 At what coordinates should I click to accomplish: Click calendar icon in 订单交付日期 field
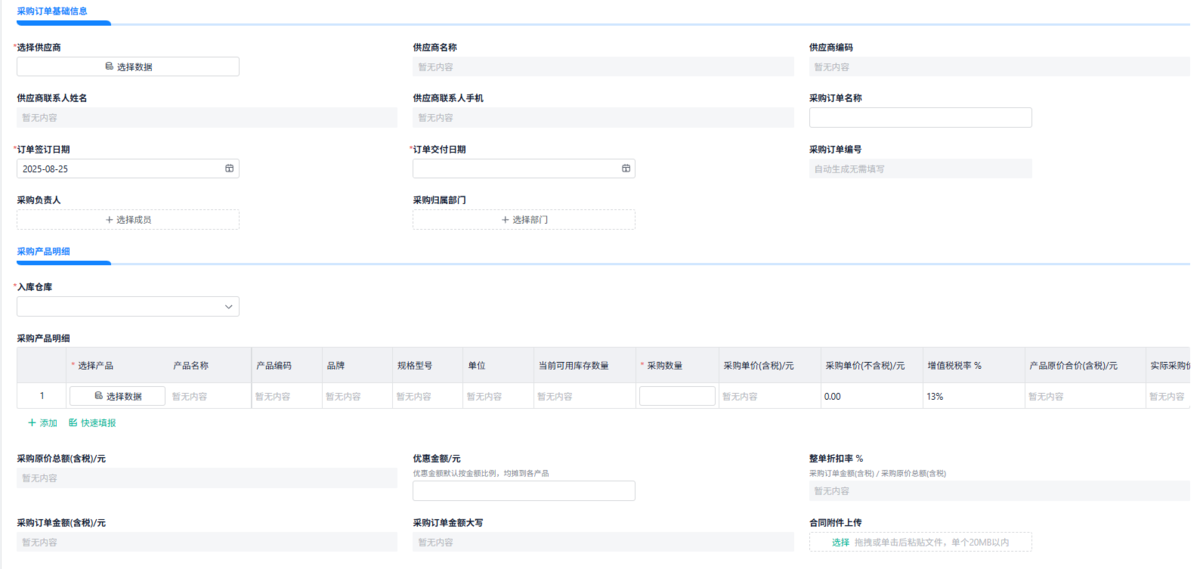pos(626,168)
